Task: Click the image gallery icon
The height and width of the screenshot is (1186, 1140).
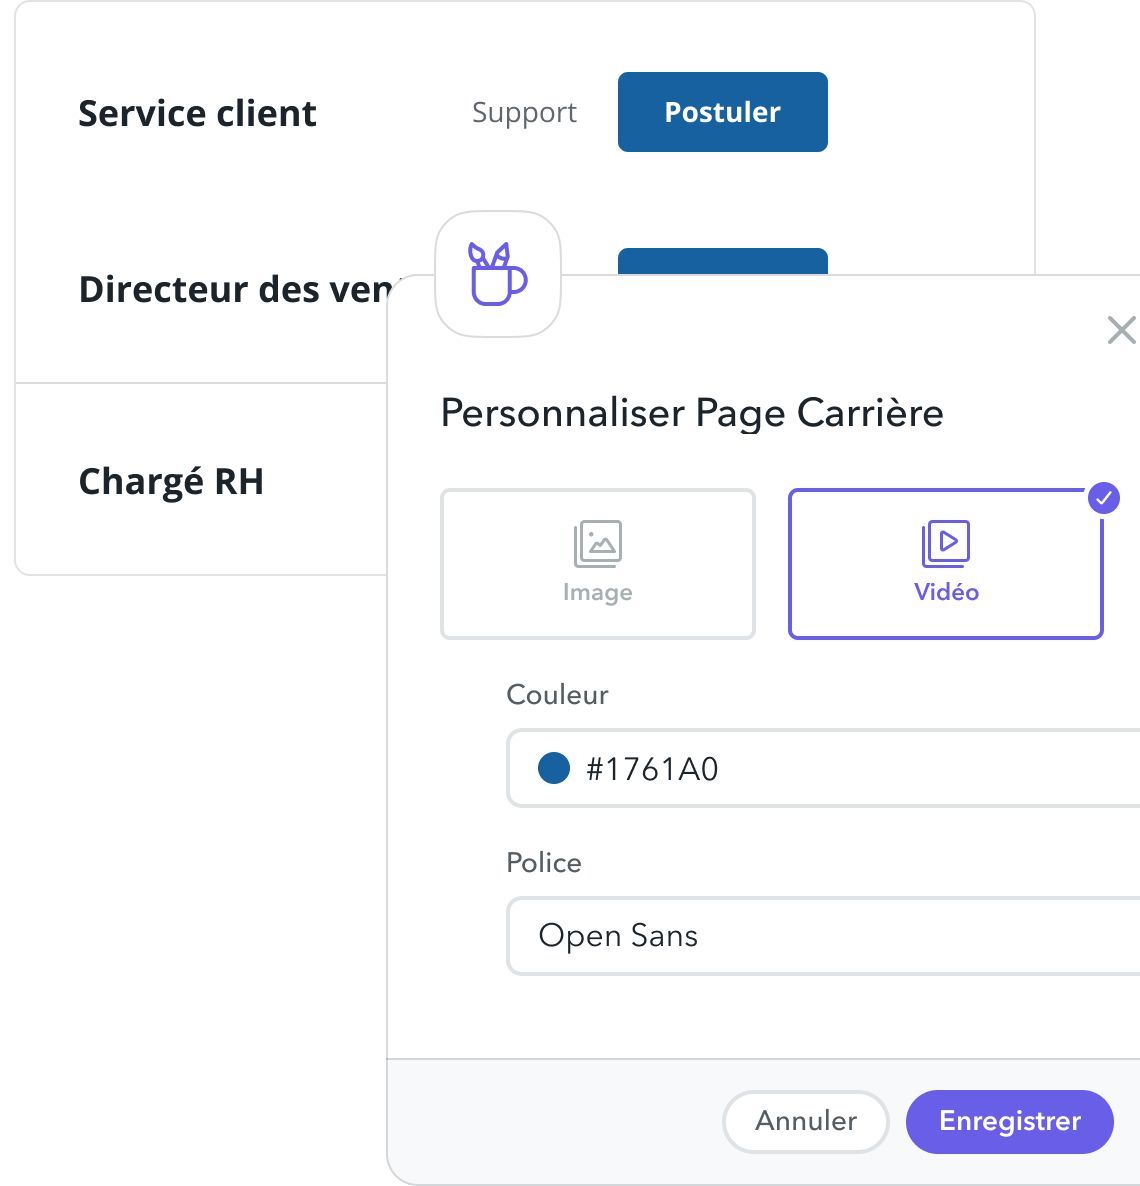Action: [598, 543]
